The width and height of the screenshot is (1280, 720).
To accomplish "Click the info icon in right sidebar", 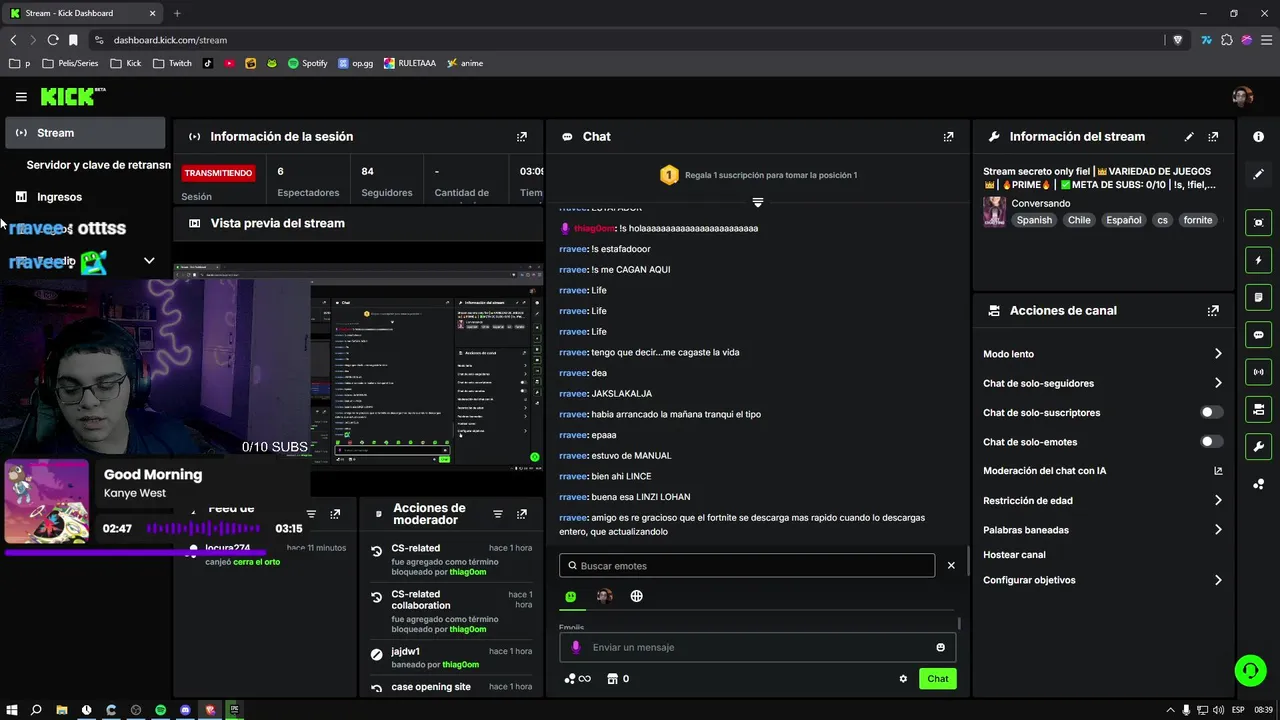I will click(1258, 137).
